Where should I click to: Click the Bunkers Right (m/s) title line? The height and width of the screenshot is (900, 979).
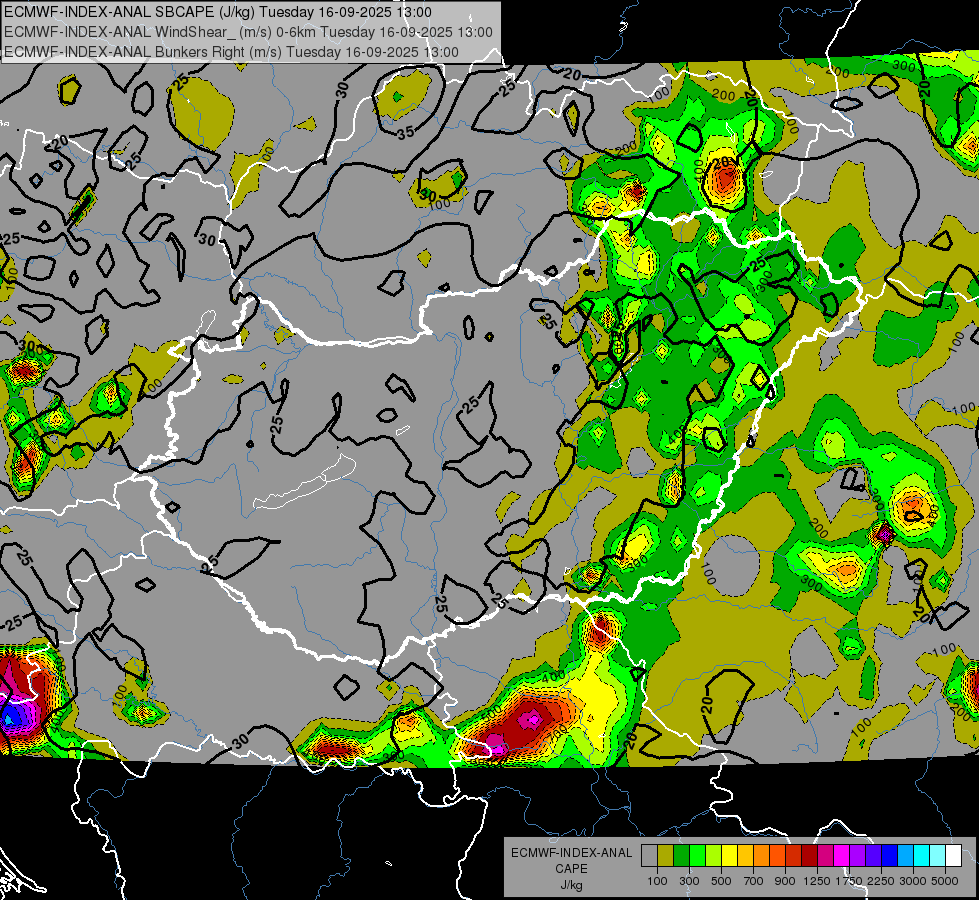pyautogui.click(x=232, y=52)
